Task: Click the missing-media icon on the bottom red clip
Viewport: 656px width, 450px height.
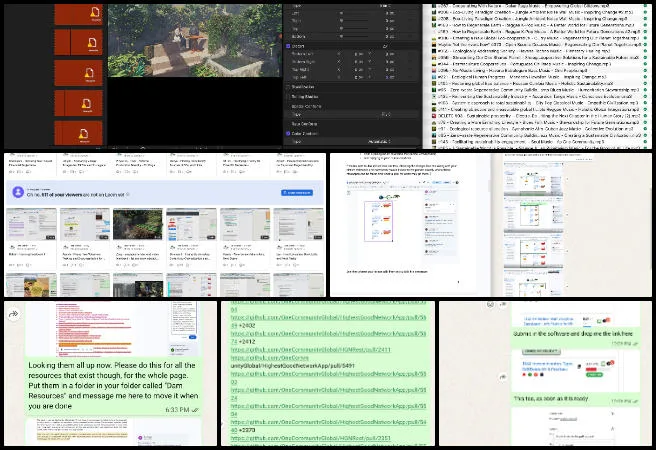Action: point(83,134)
